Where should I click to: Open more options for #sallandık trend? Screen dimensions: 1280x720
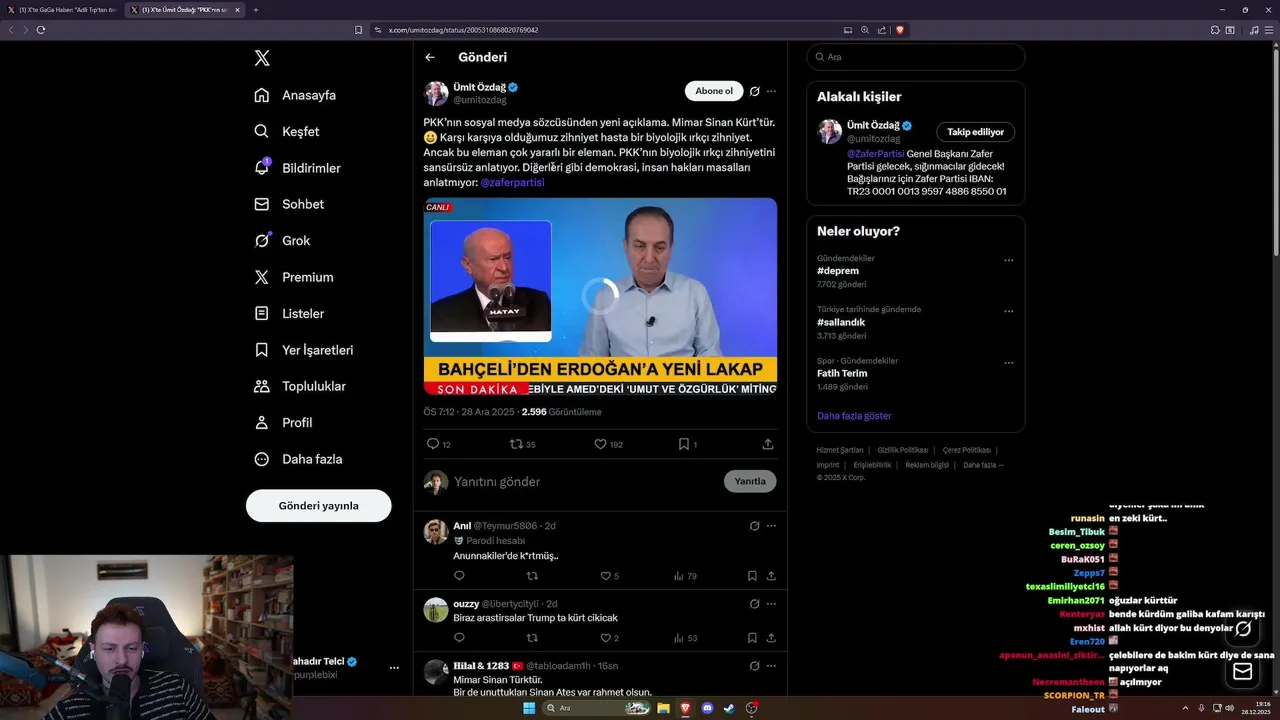point(1008,312)
